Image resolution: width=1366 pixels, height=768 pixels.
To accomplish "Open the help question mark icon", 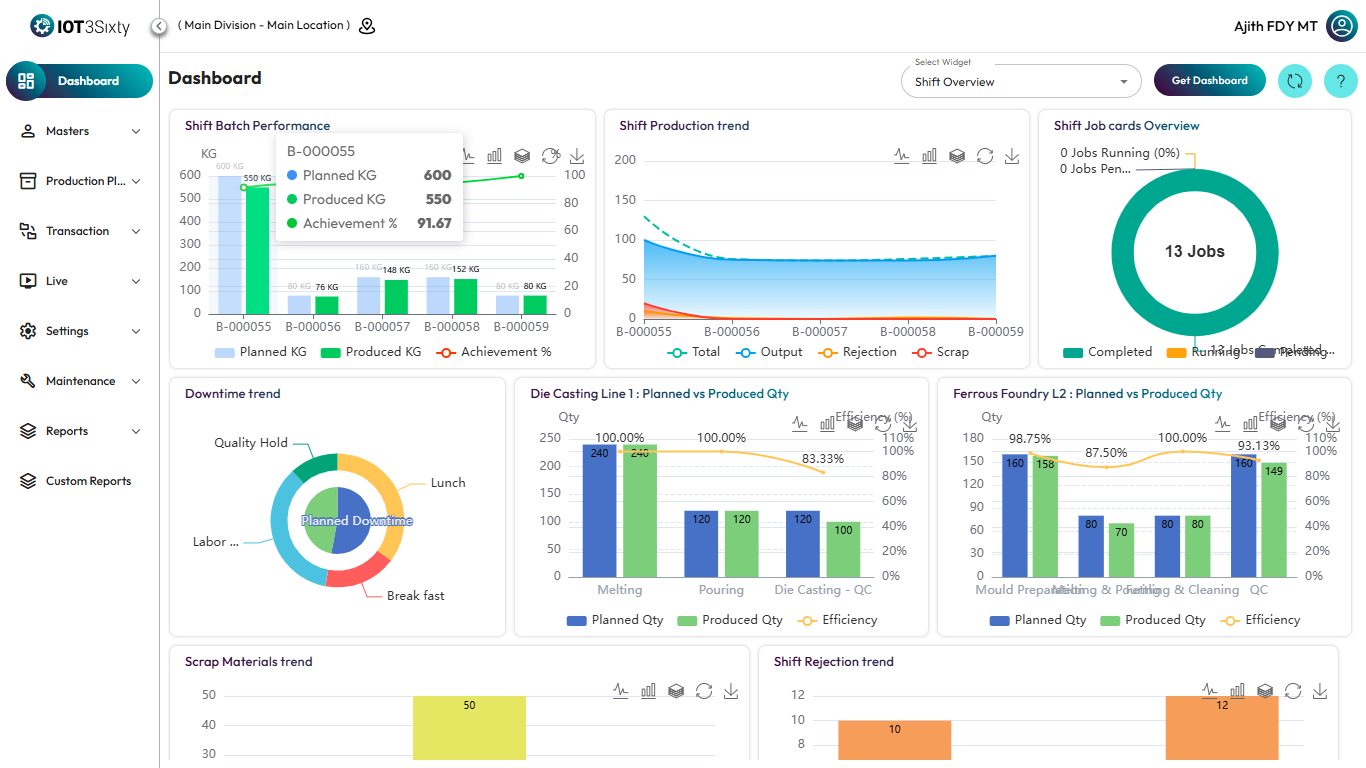I will pos(1341,81).
